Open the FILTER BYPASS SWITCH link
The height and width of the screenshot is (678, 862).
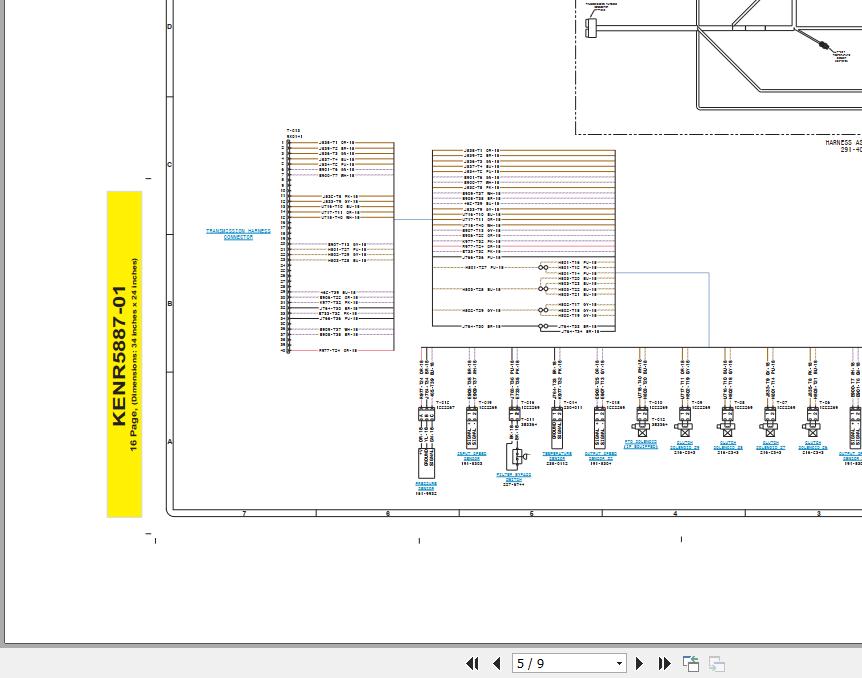pos(513,477)
